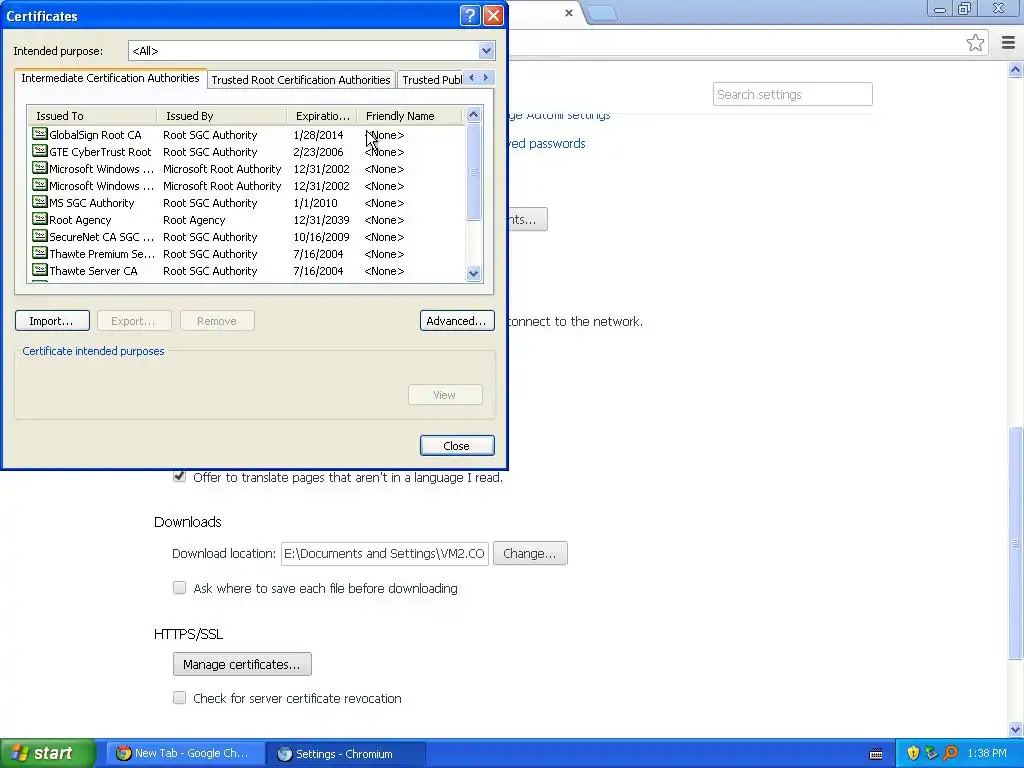Select SecureNet expiration 10/16/2009
Viewport: 1024px width, 768px height.
pyautogui.click(x=321, y=237)
